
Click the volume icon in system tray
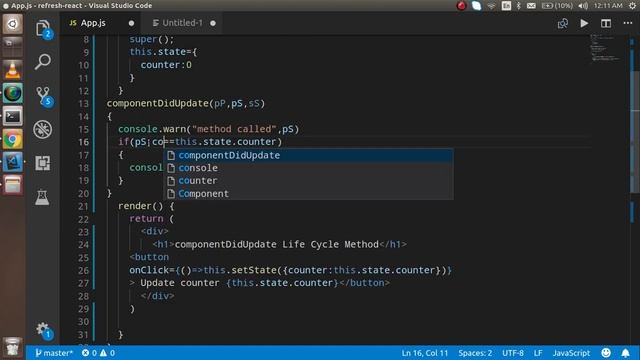coord(583,6)
